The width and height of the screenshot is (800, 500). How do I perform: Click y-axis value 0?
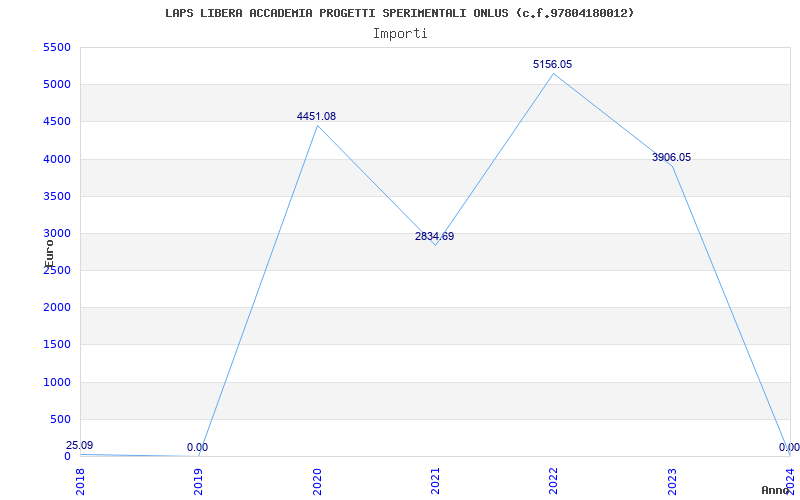(67, 457)
